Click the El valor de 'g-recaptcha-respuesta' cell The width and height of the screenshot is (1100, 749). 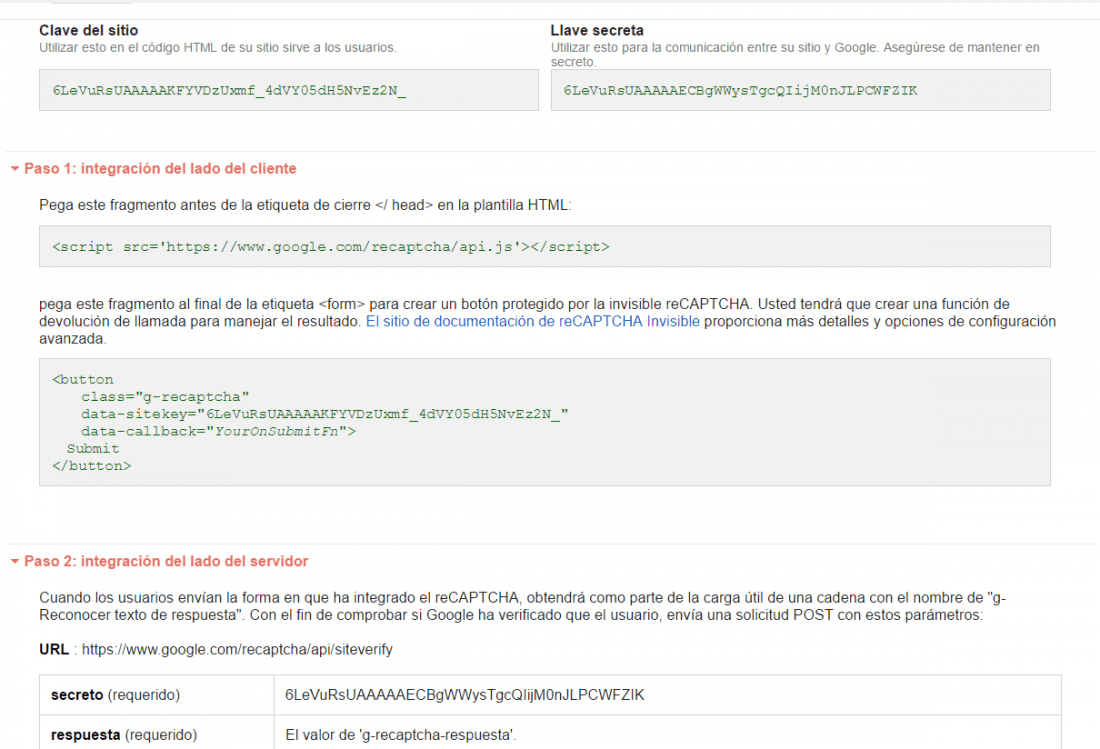click(667, 733)
